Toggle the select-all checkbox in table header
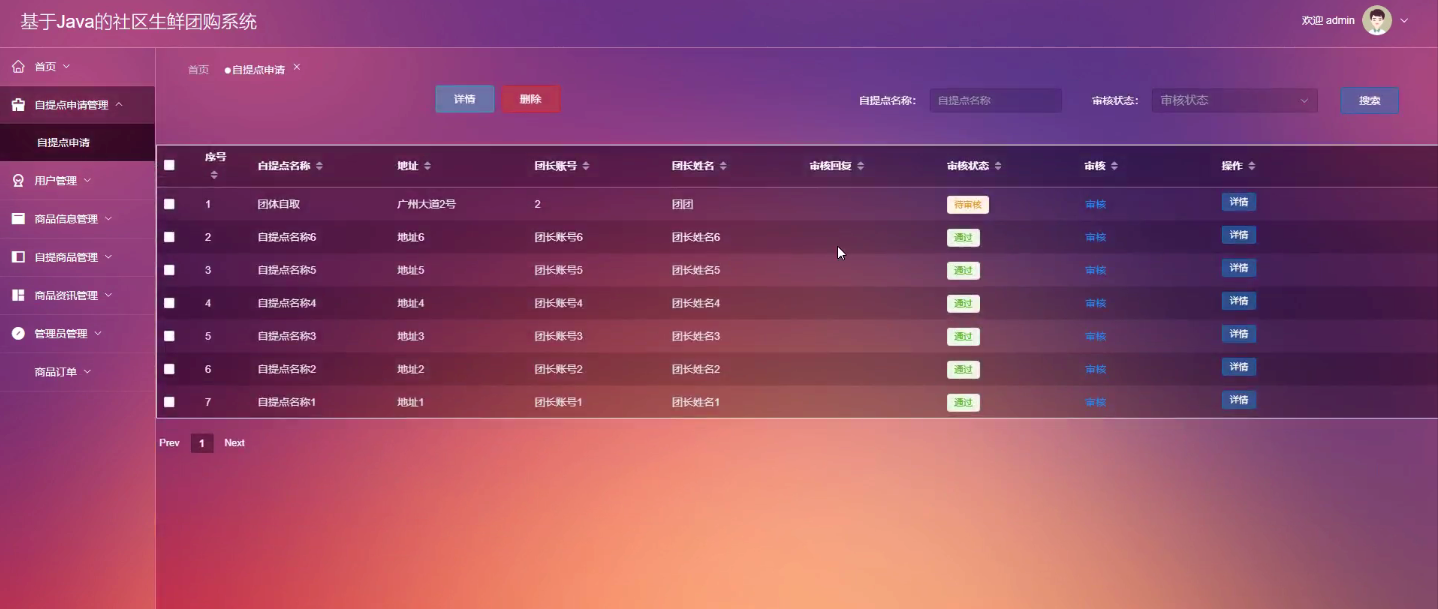Screen dimensions: 1438x609 pyautogui.click(x=169, y=165)
